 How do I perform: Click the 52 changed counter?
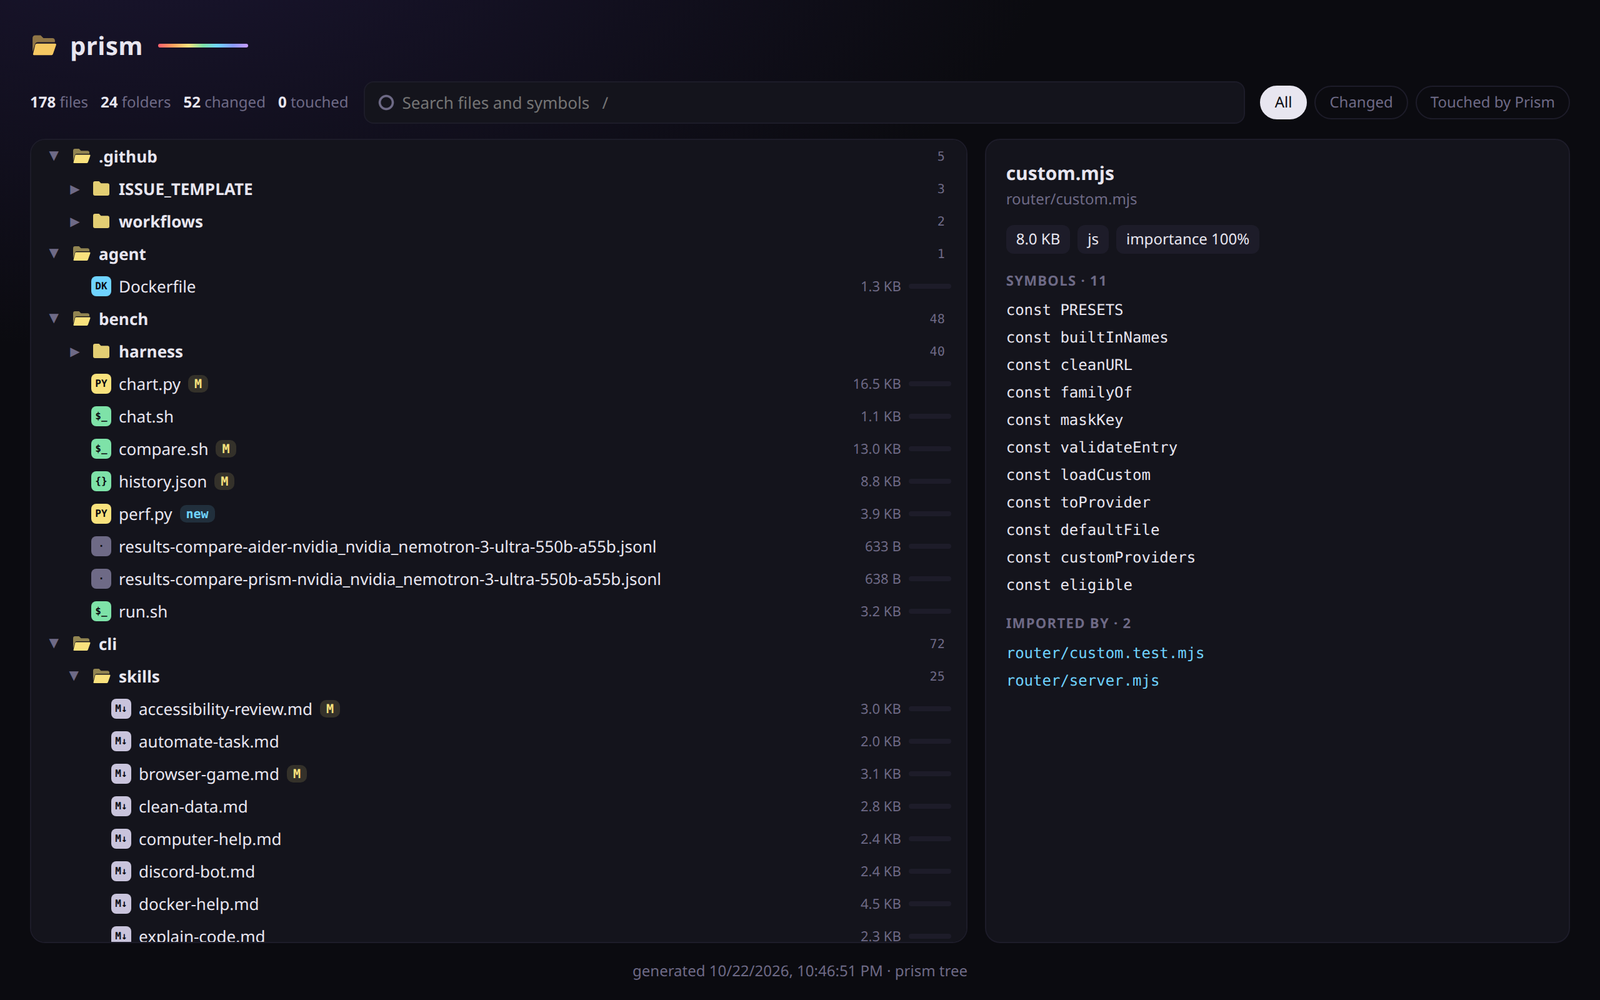224,102
